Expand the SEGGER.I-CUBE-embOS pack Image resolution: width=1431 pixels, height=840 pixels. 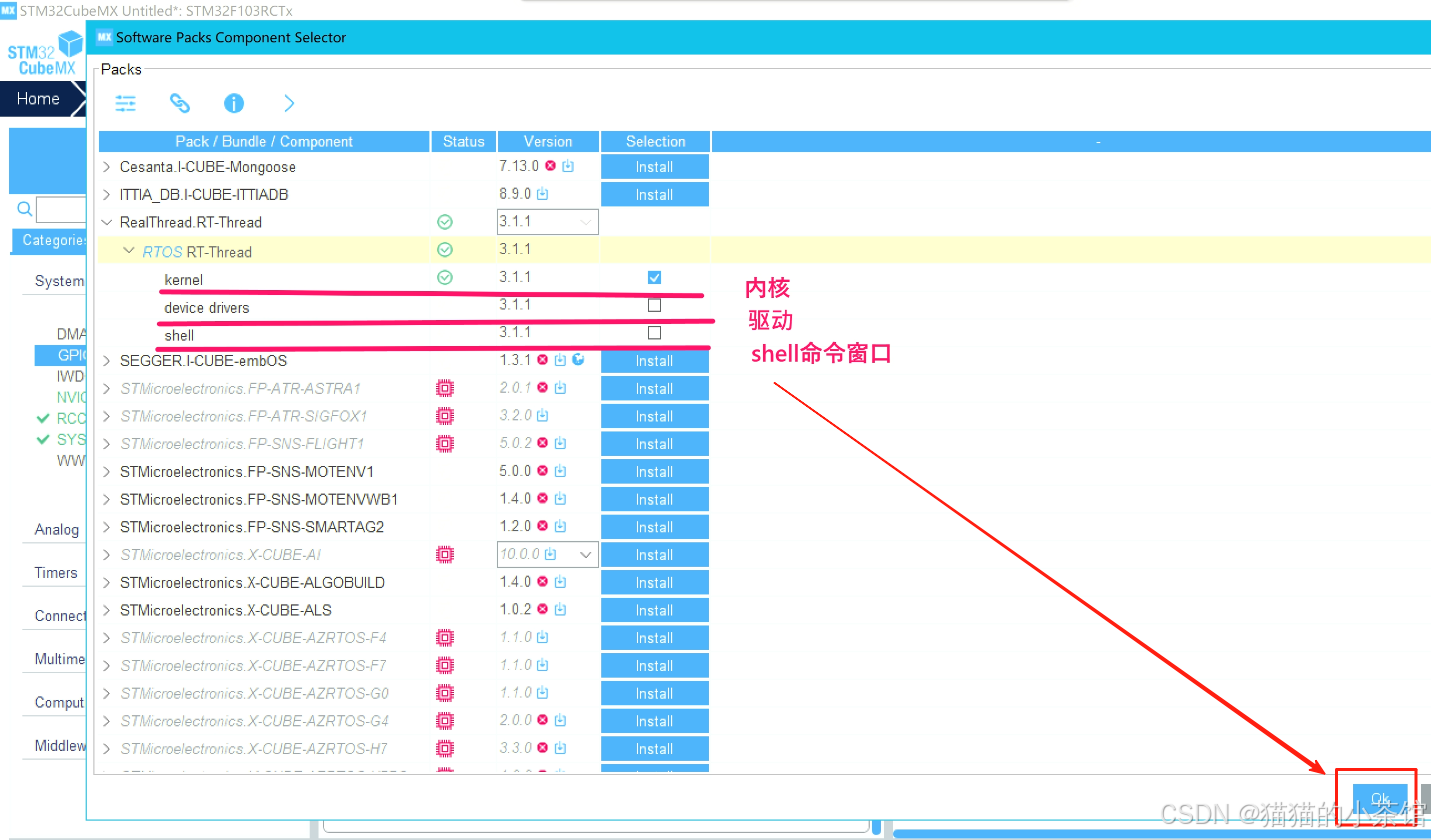pos(107,360)
